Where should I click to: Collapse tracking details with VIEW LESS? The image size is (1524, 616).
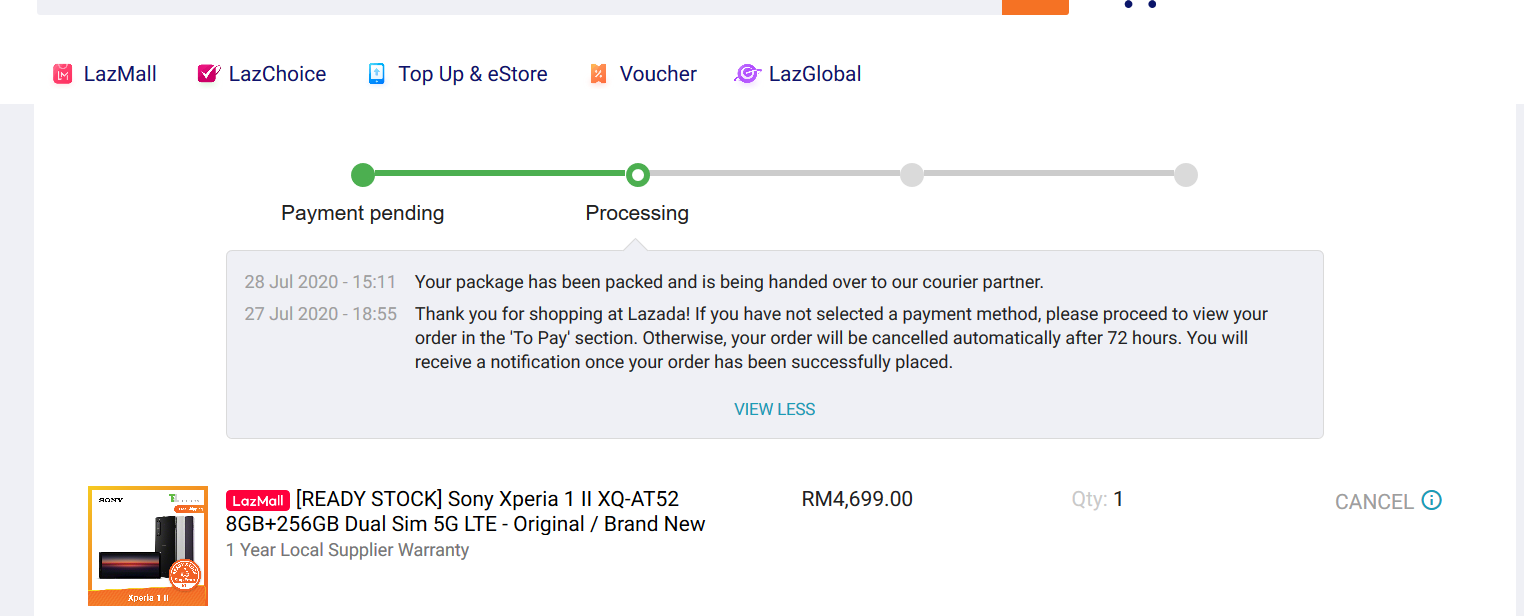click(775, 409)
